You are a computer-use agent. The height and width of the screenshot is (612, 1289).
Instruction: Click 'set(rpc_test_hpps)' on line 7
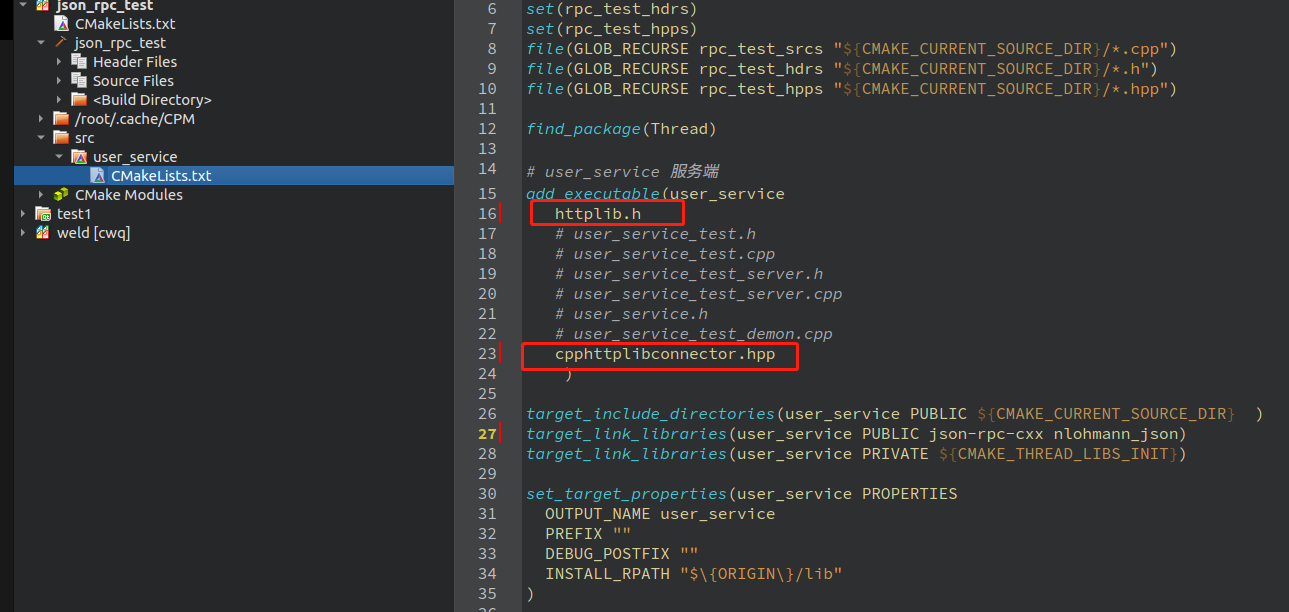[x=612, y=28]
